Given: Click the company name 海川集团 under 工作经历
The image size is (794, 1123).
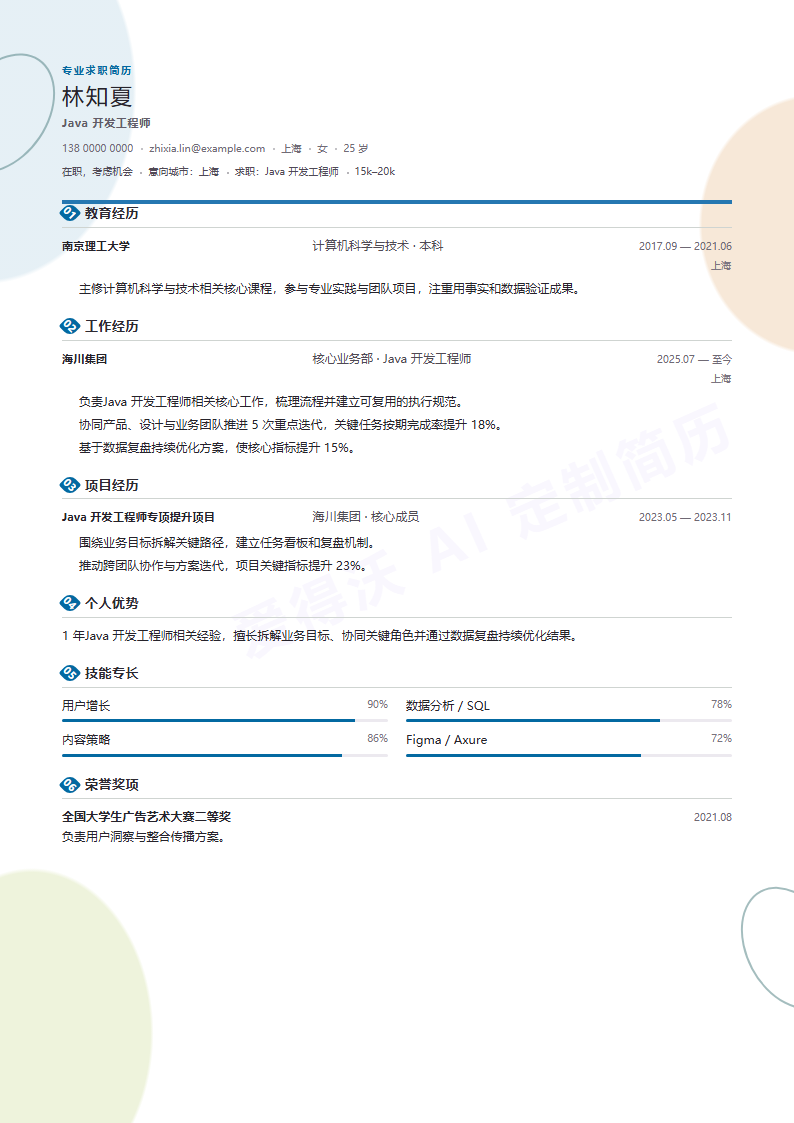Looking at the screenshot, I should point(84,359).
